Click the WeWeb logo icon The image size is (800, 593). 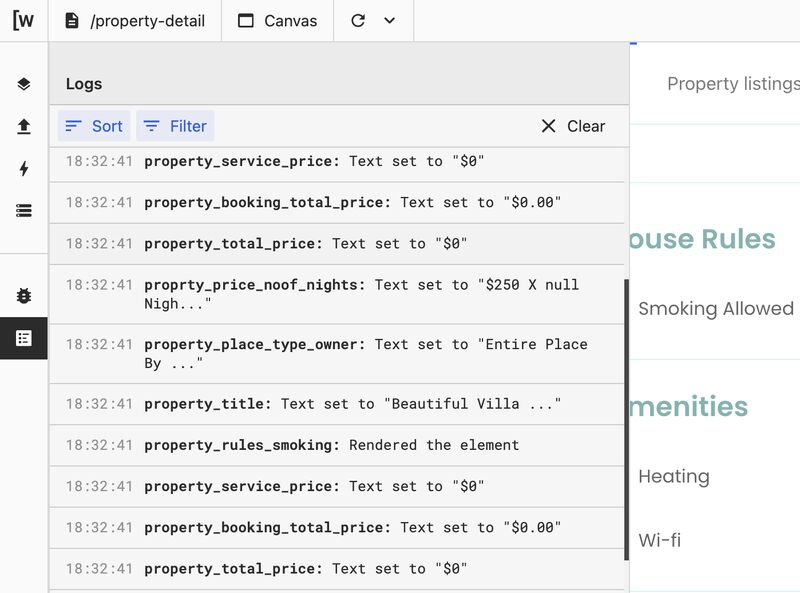tap(23, 20)
